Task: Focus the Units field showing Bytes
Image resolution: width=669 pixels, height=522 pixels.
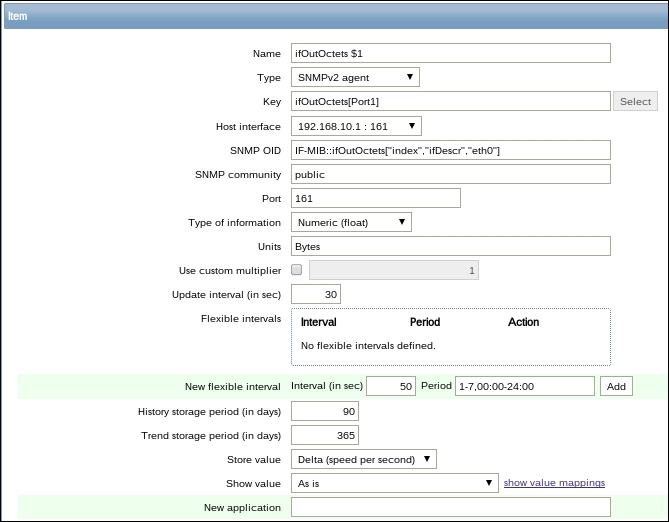Action: point(450,246)
